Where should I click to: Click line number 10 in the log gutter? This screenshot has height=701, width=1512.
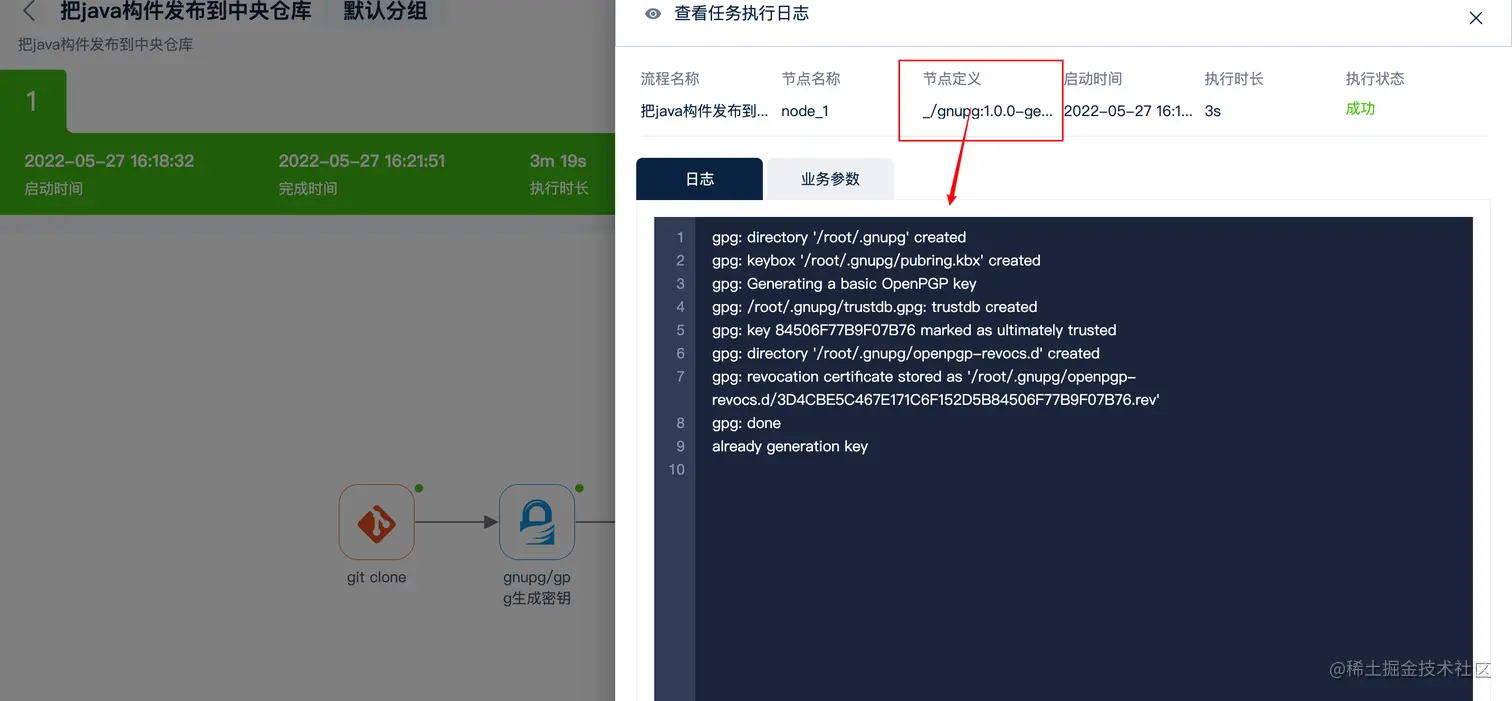tap(677, 469)
